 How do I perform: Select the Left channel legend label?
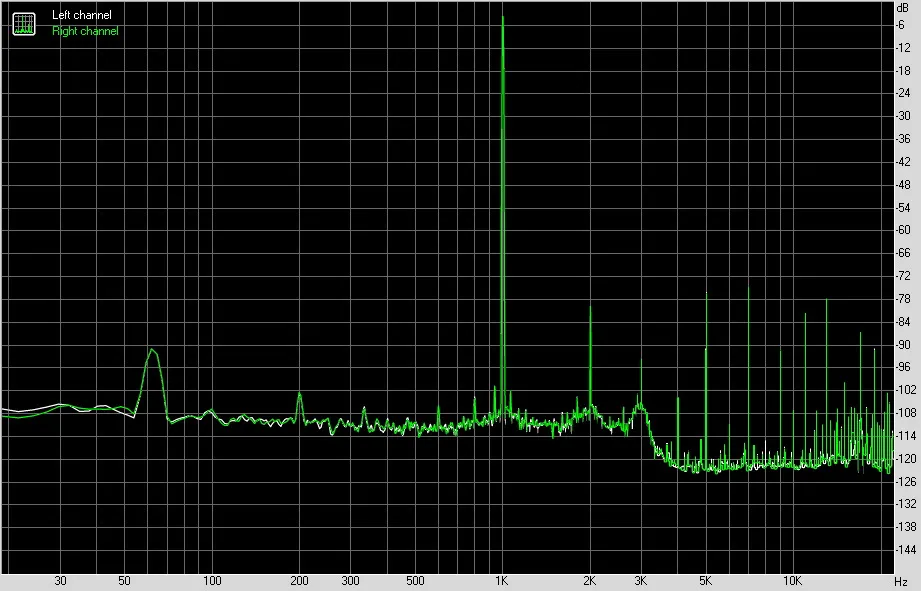coord(82,15)
